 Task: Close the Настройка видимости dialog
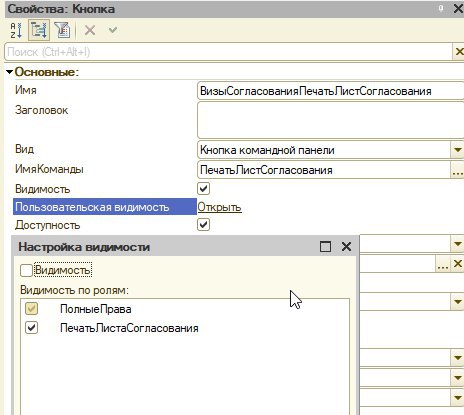[347, 247]
